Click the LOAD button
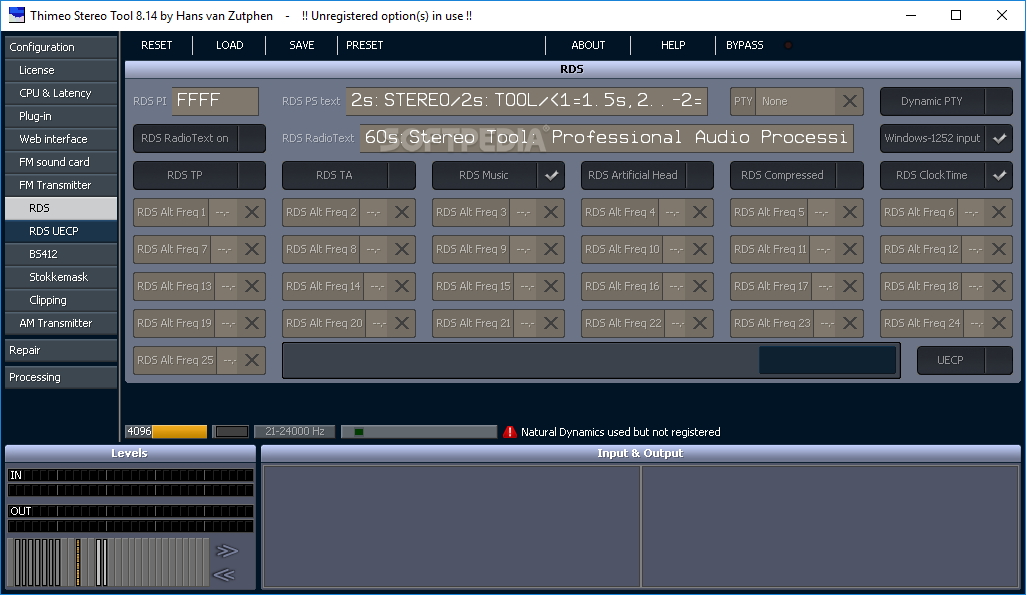Screen dimensions: 1026x595 (230, 45)
